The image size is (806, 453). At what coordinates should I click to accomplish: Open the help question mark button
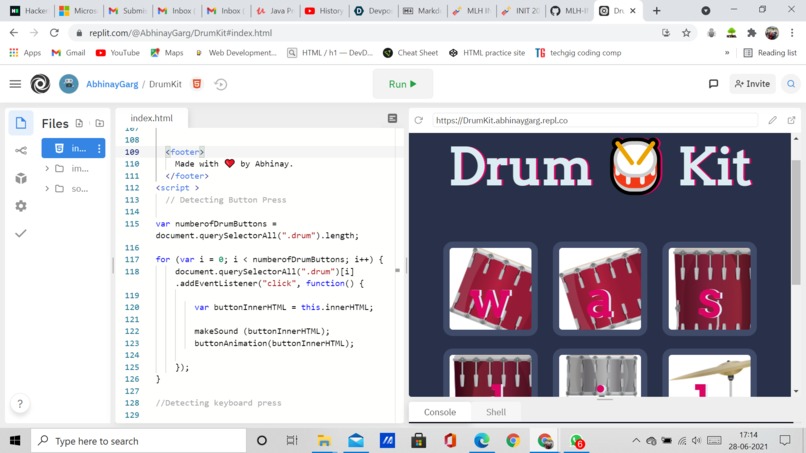coord(20,404)
